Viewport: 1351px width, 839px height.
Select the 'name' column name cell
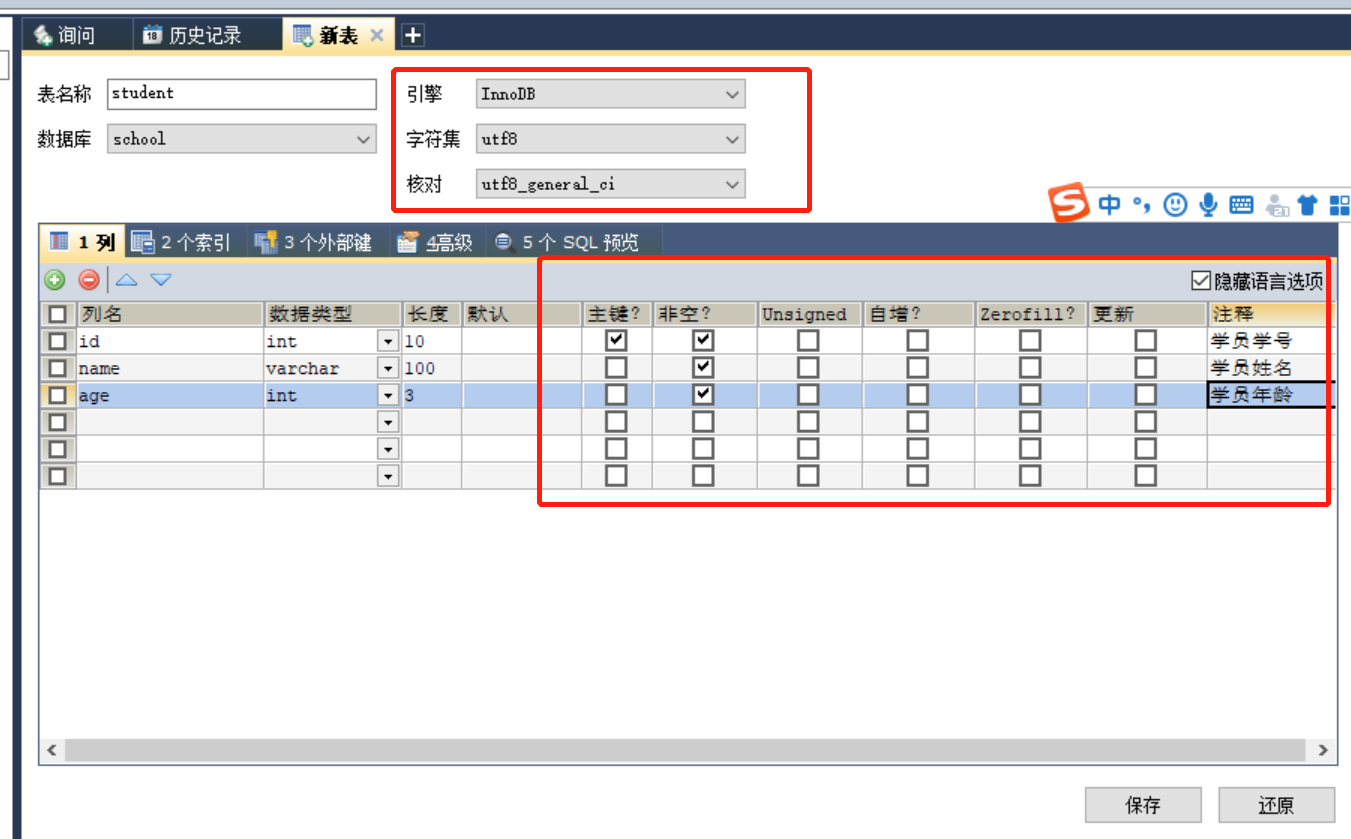pos(170,368)
